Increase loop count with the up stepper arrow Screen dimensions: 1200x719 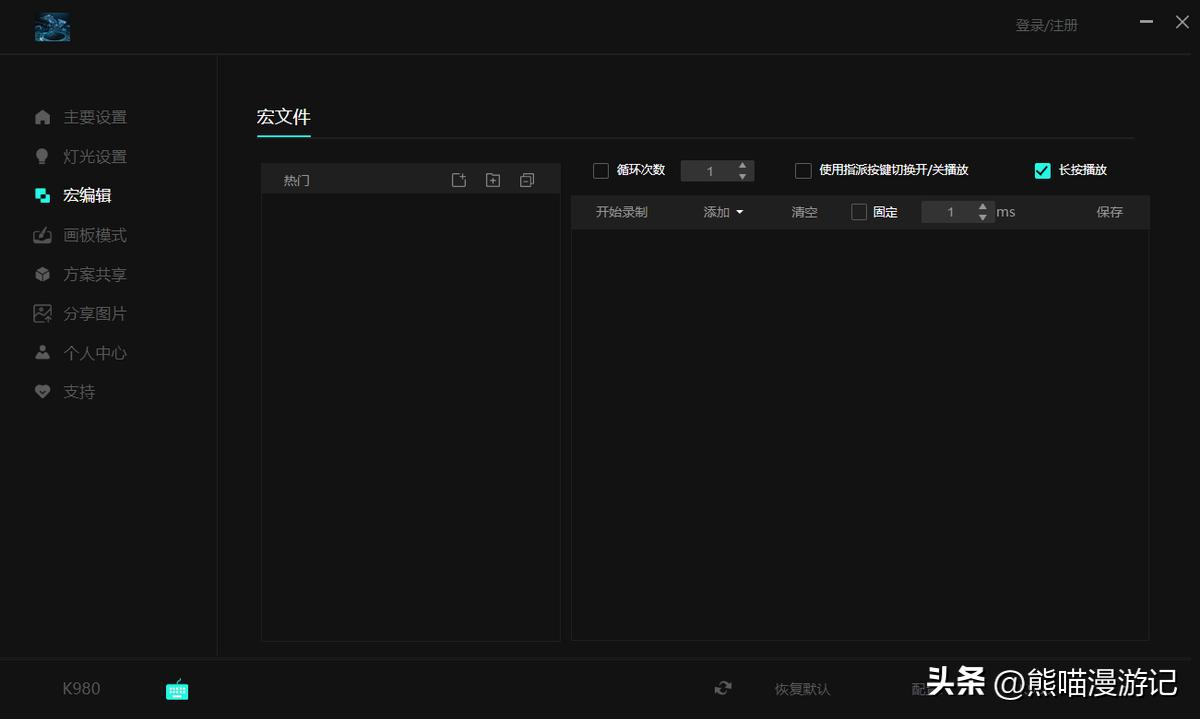pyautogui.click(x=742, y=165)
